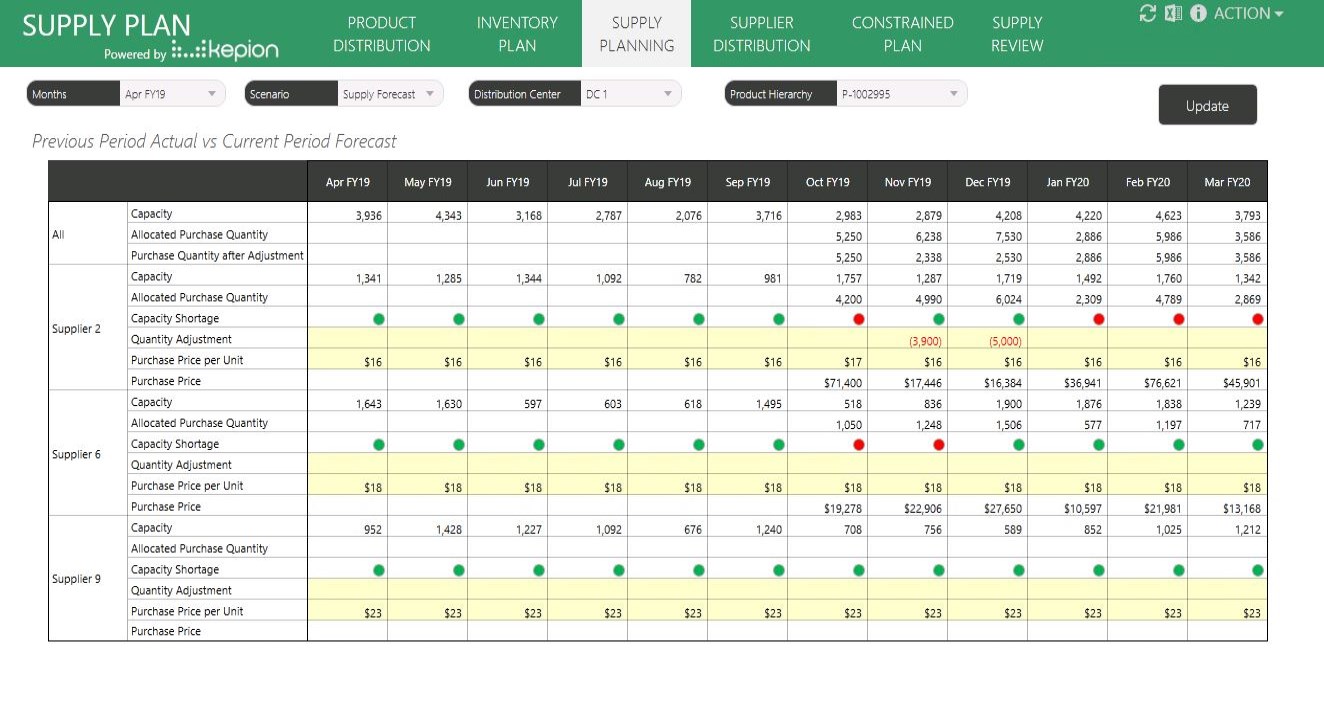Click the Kepion logo
The image size is (1324, 720).
tap(225, 51)
